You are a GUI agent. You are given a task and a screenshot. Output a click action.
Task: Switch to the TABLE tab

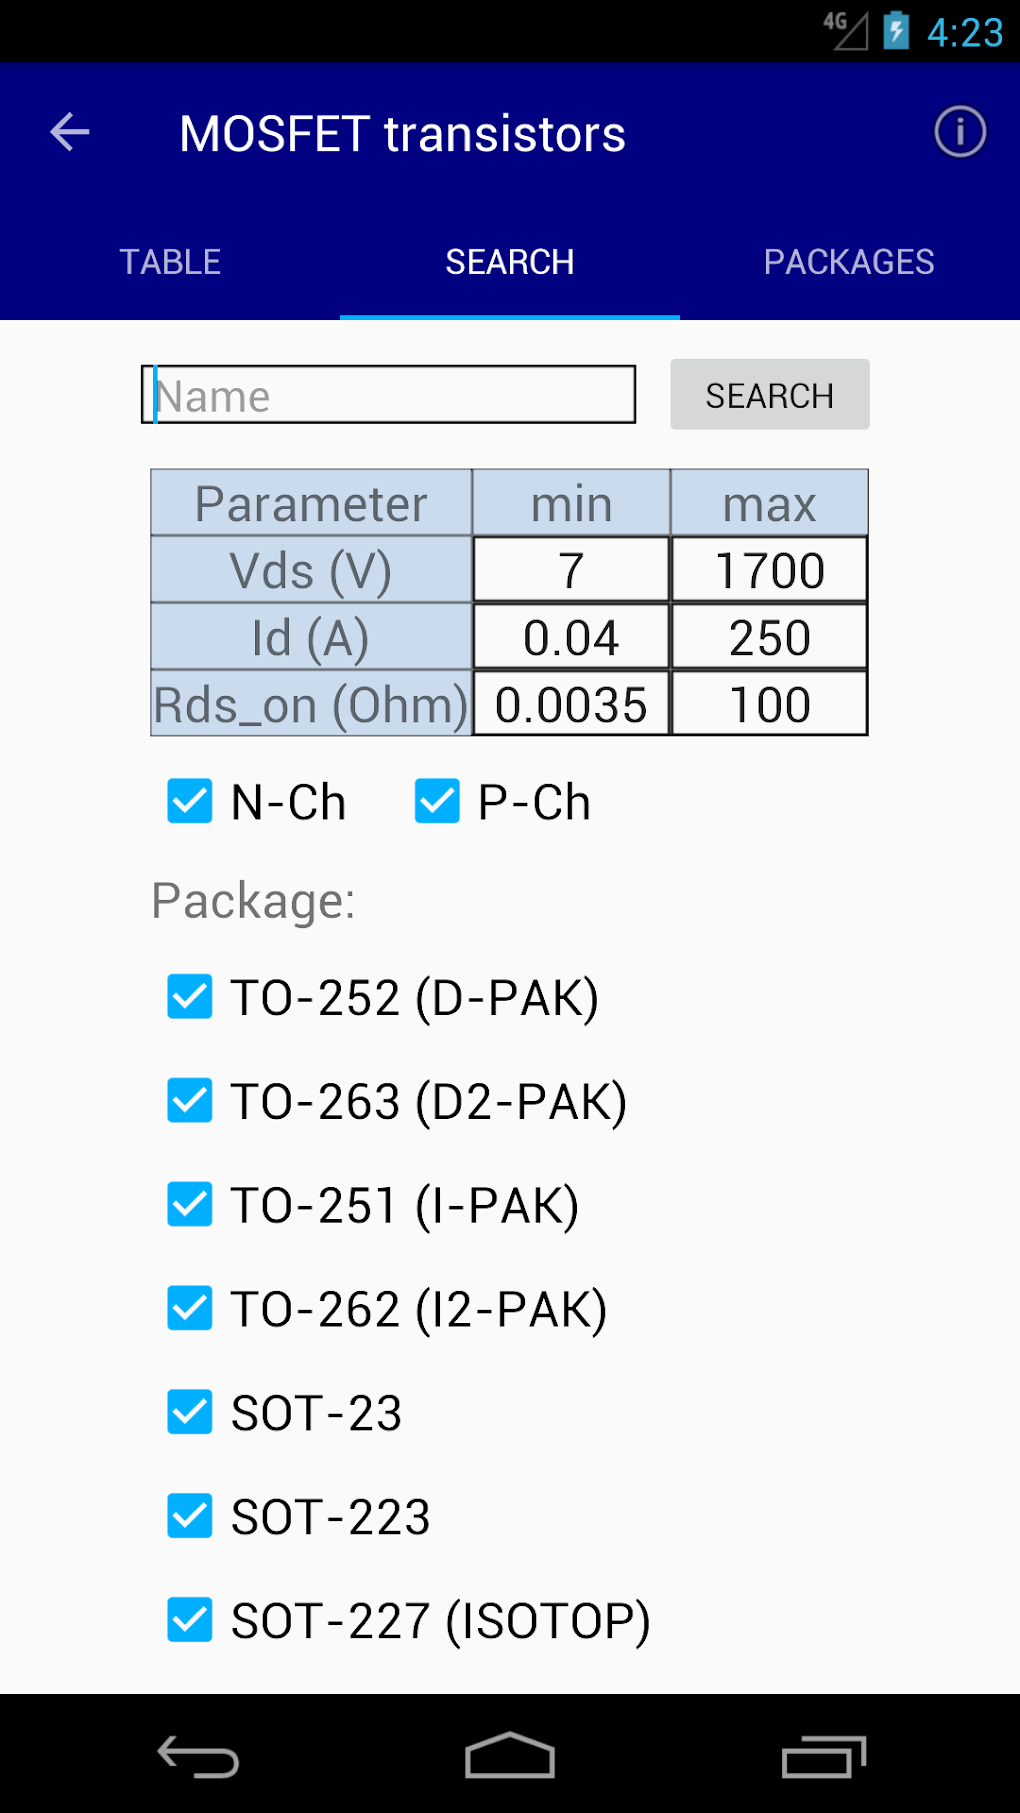point(170,262)
